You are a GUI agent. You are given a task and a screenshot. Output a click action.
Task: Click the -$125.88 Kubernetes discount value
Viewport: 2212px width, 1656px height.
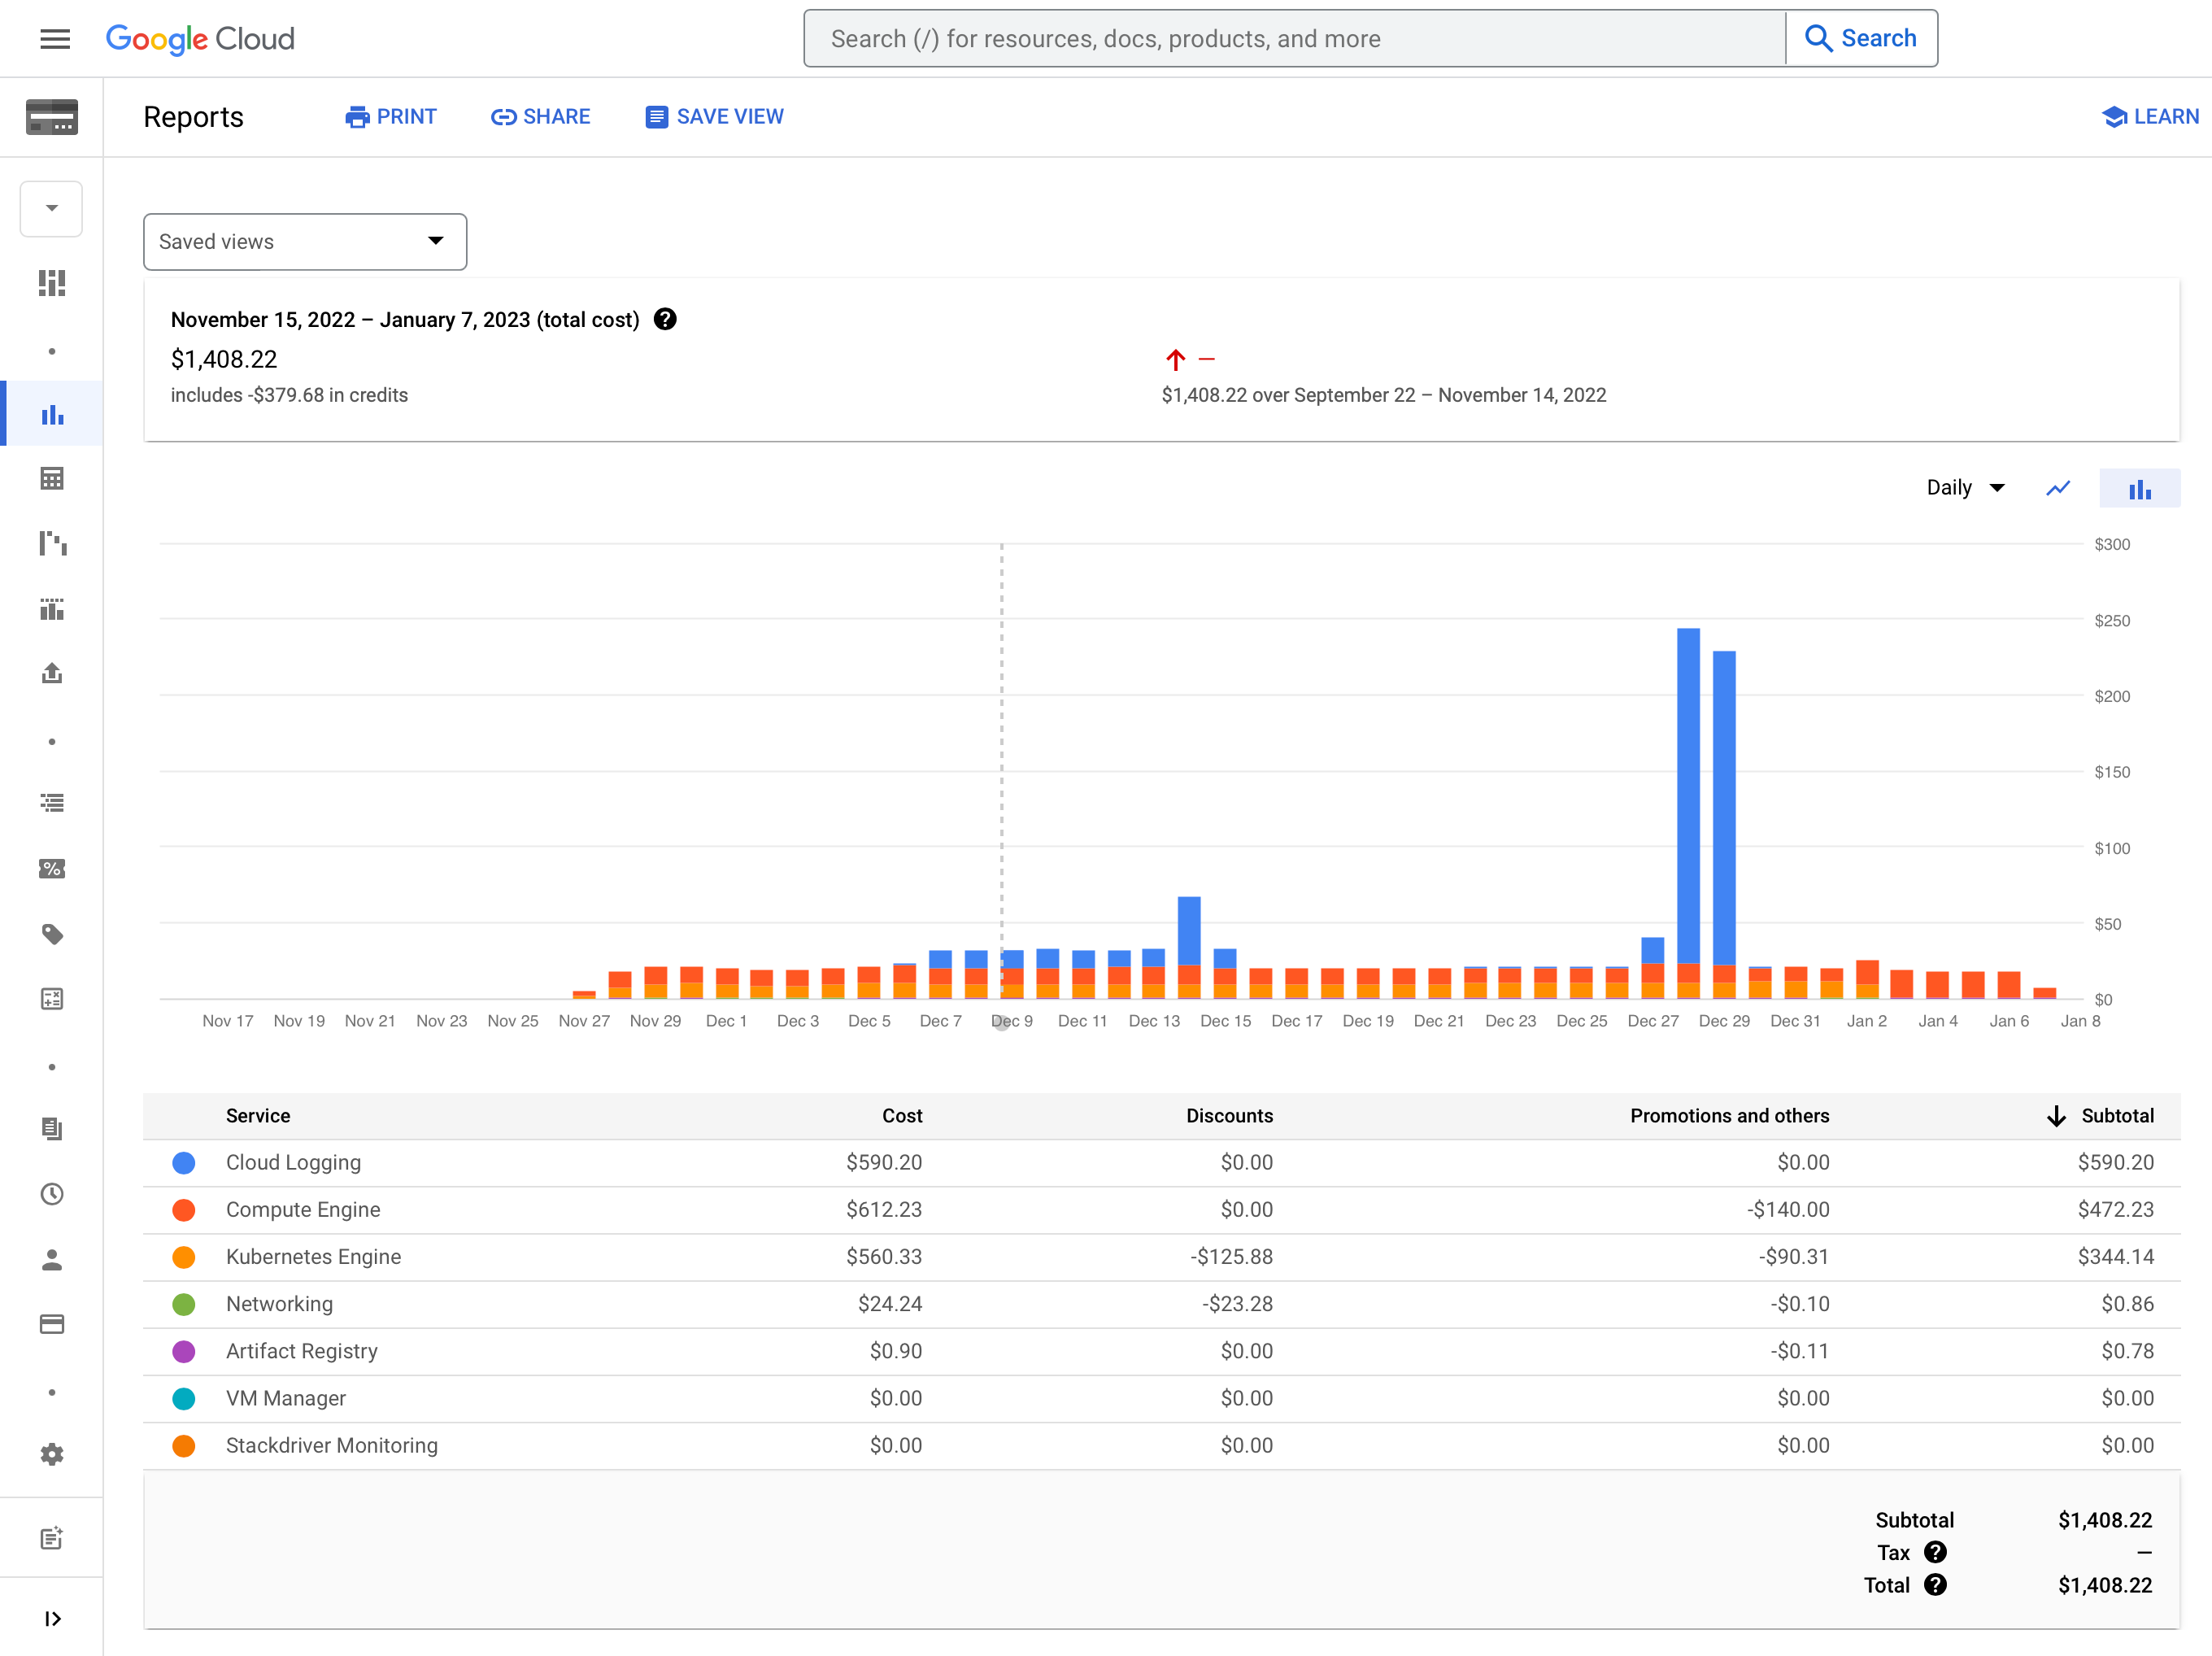pyautogui.click(x=1231, y=1257)
